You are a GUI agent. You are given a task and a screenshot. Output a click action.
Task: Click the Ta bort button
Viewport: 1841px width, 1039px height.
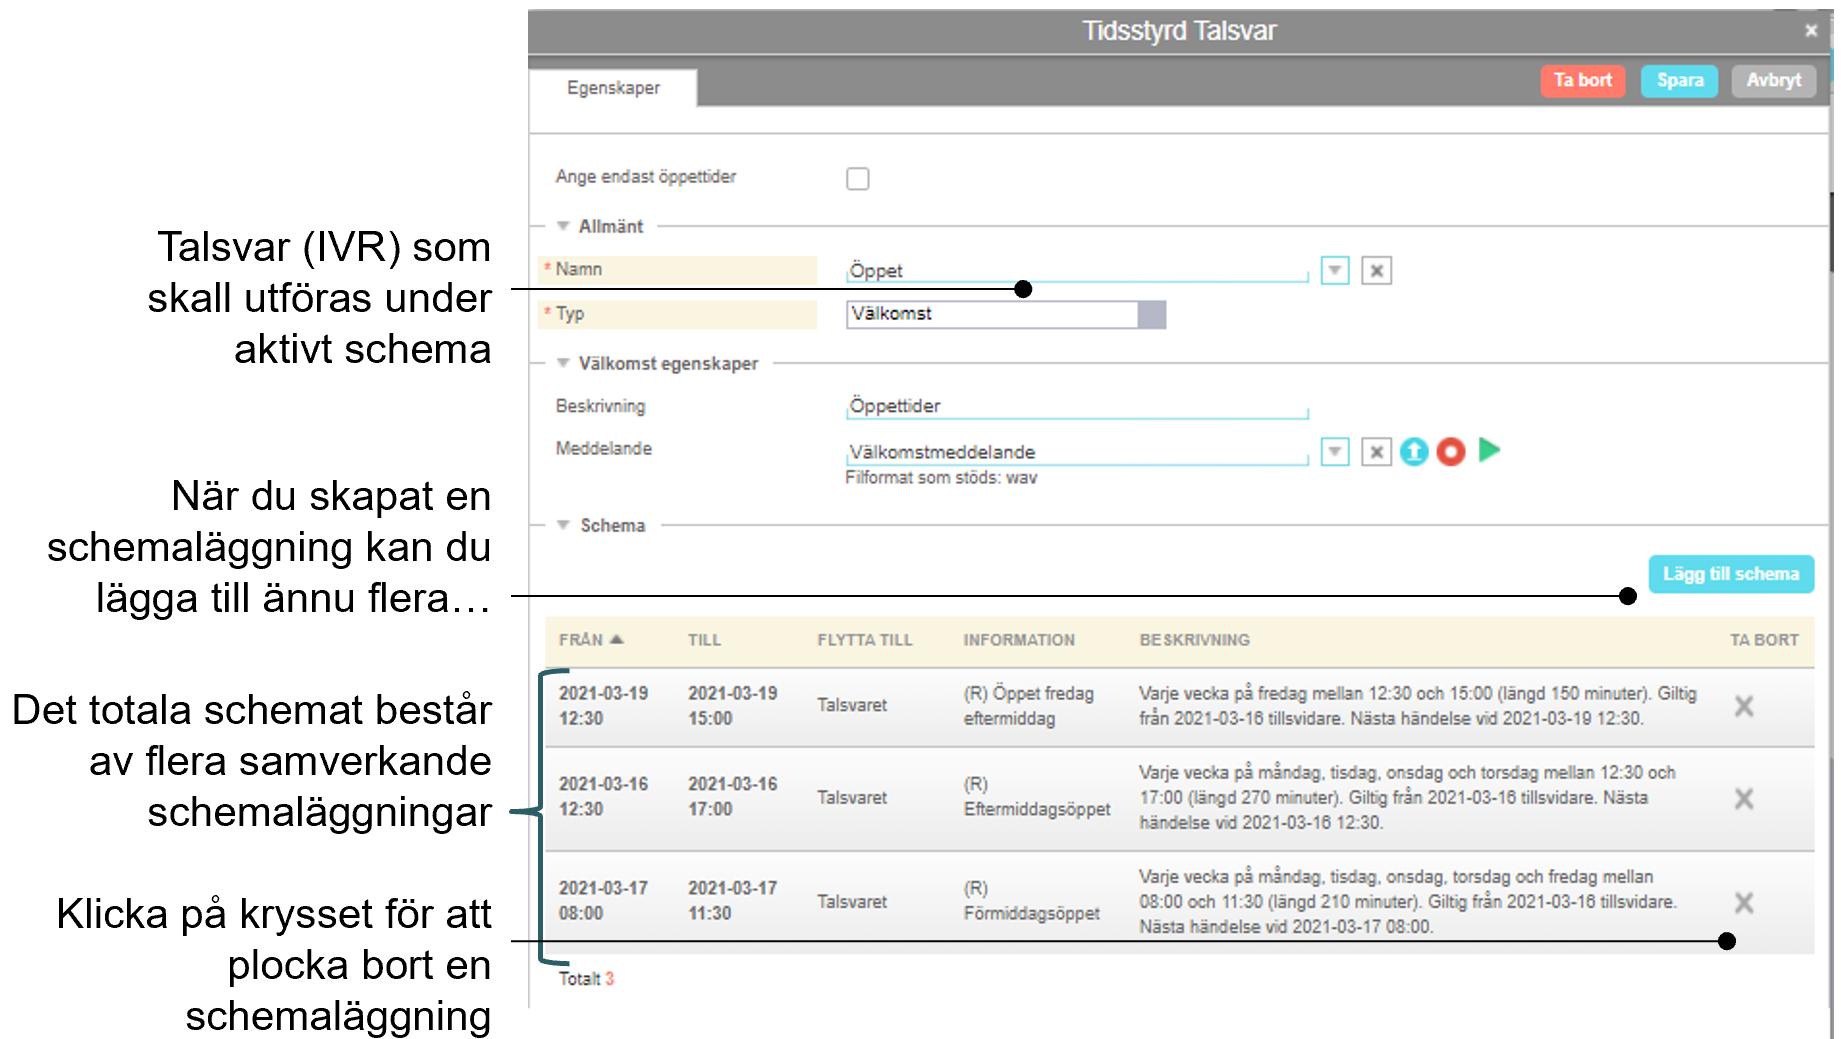pos(1582,80)
